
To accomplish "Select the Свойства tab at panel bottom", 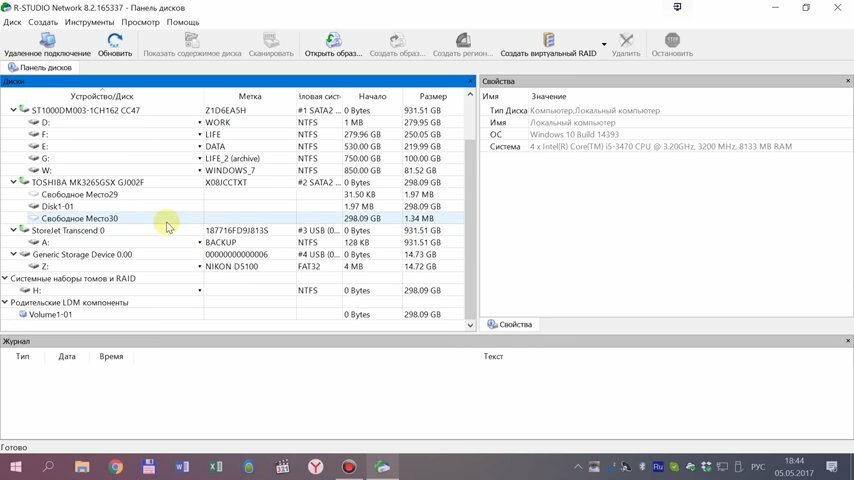I will tap(510, 324).
